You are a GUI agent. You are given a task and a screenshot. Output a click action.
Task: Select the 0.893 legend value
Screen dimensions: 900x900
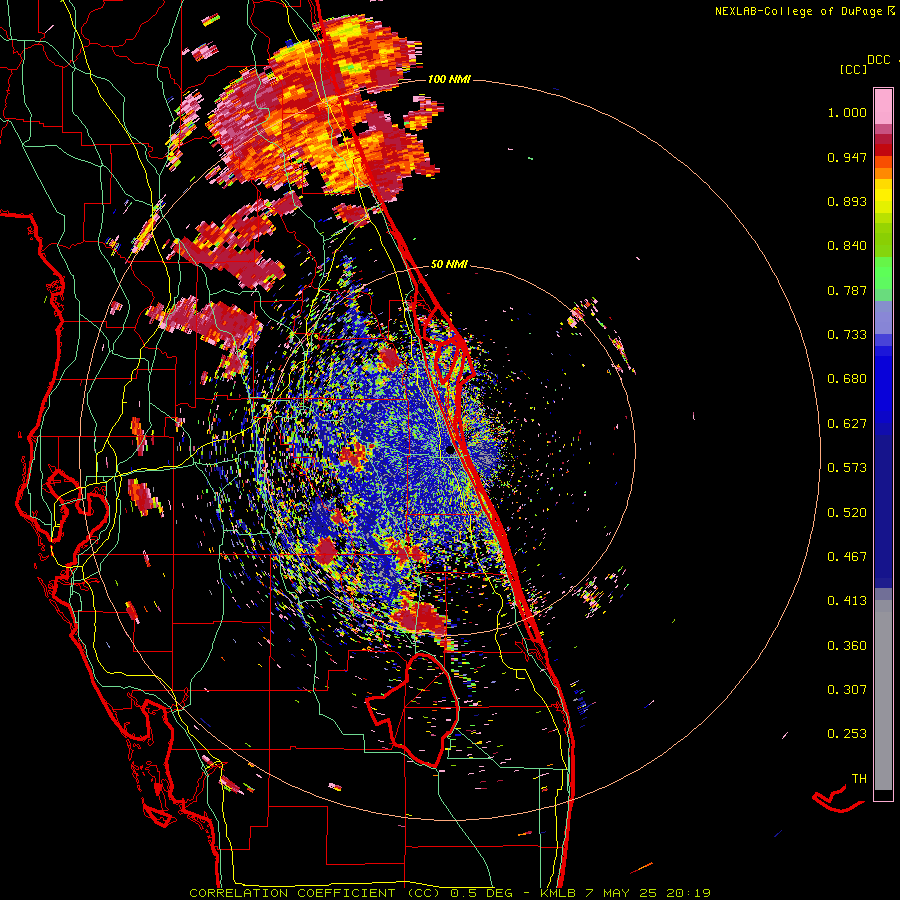(847, 201)
